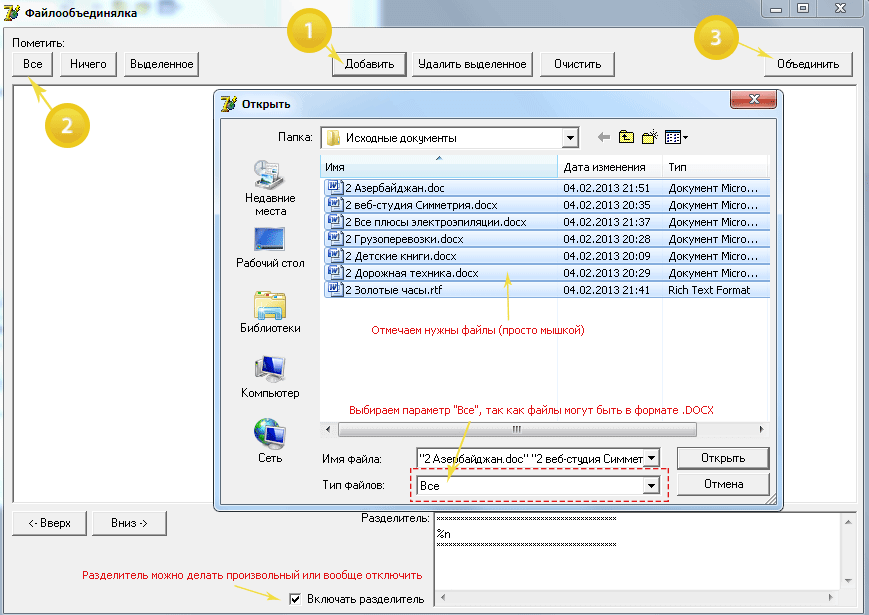Click the separator area scroll-up arrow
This screenshot has height=615, width=869.
pyautogui.click(x=848, y=522)
